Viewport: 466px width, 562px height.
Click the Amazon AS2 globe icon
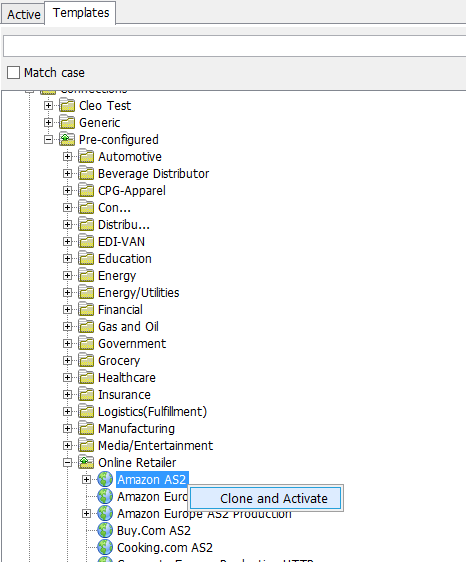click(x=105, y=480)
